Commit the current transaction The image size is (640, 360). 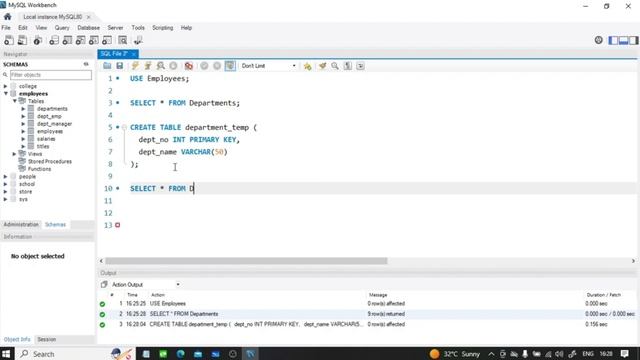(204, 66)
